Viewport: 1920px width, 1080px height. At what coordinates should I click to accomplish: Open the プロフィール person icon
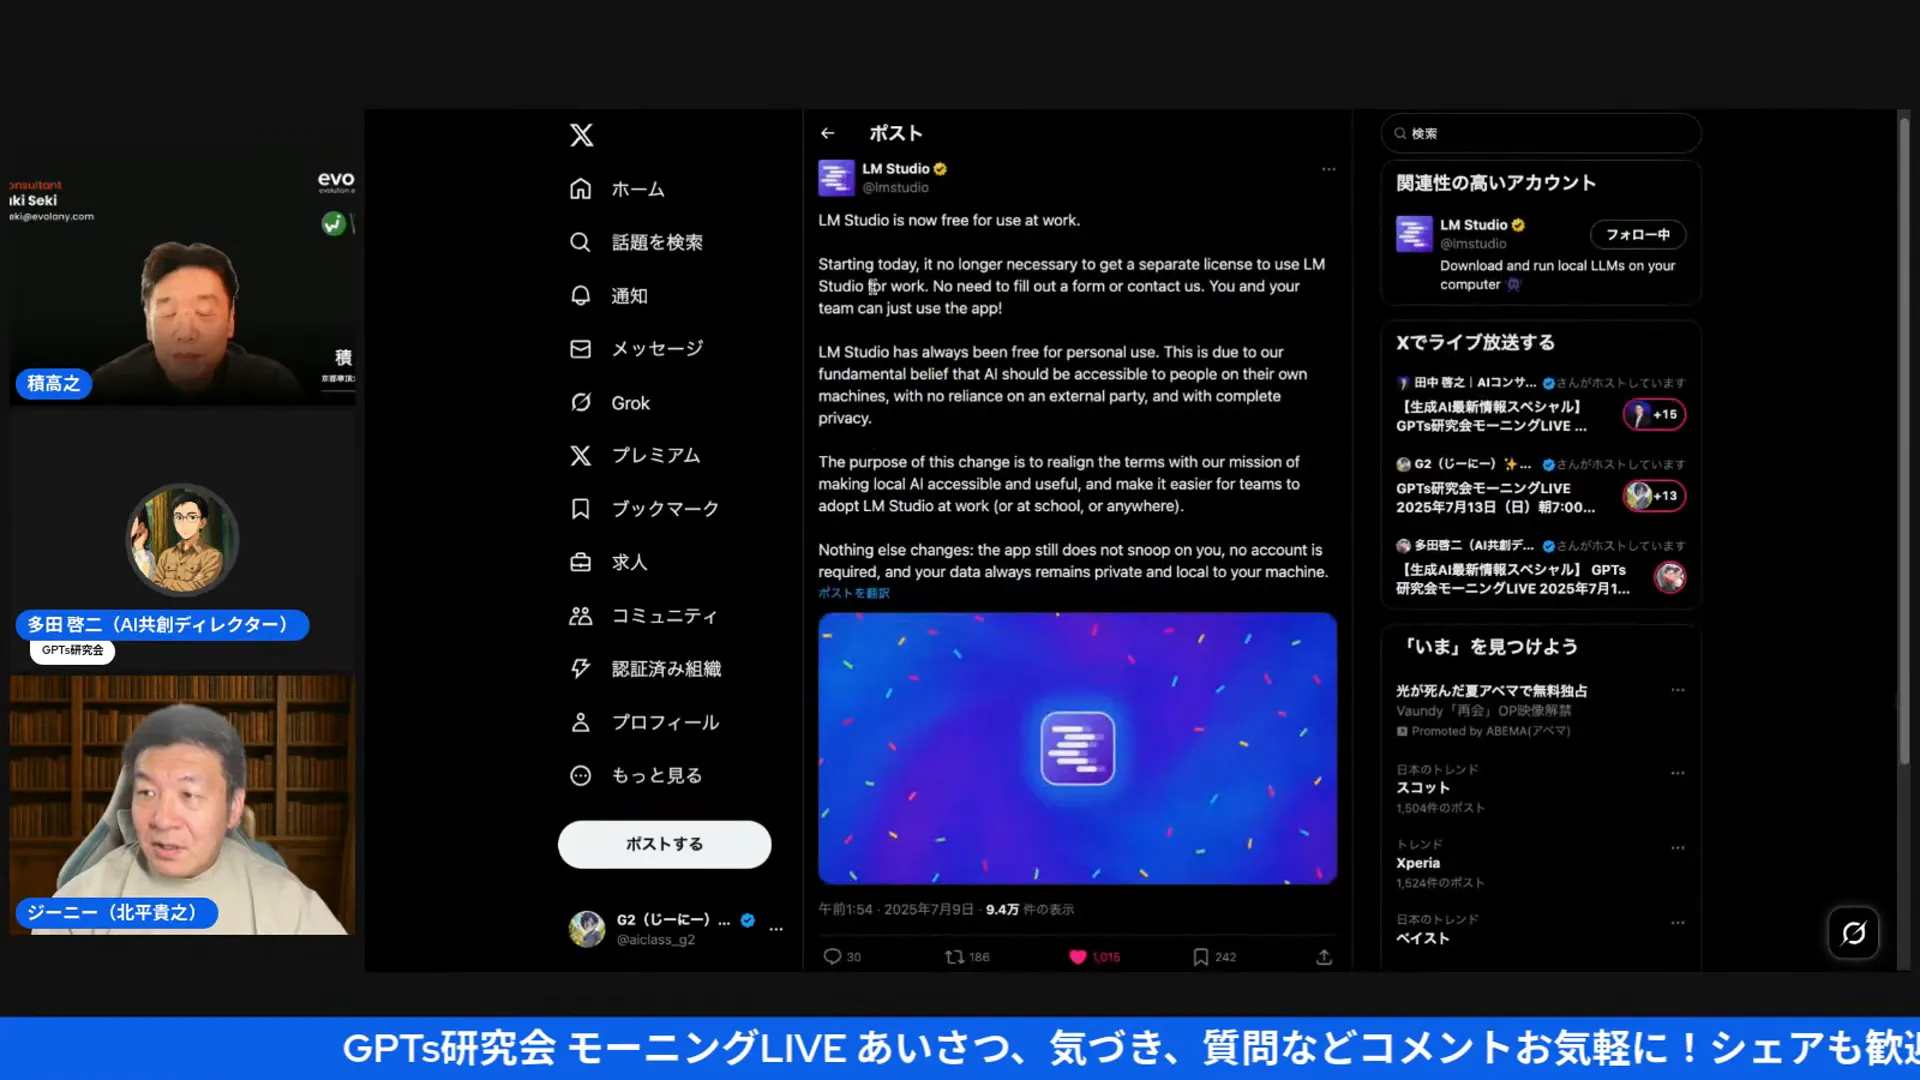[580, 722]
